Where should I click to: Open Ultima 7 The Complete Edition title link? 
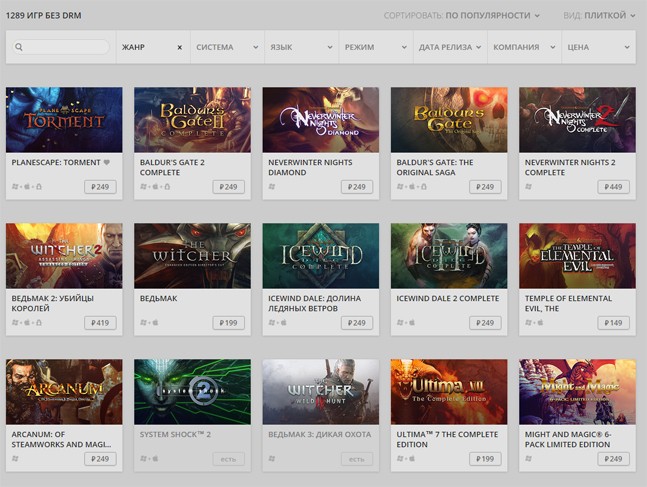(x=447, y=440)
